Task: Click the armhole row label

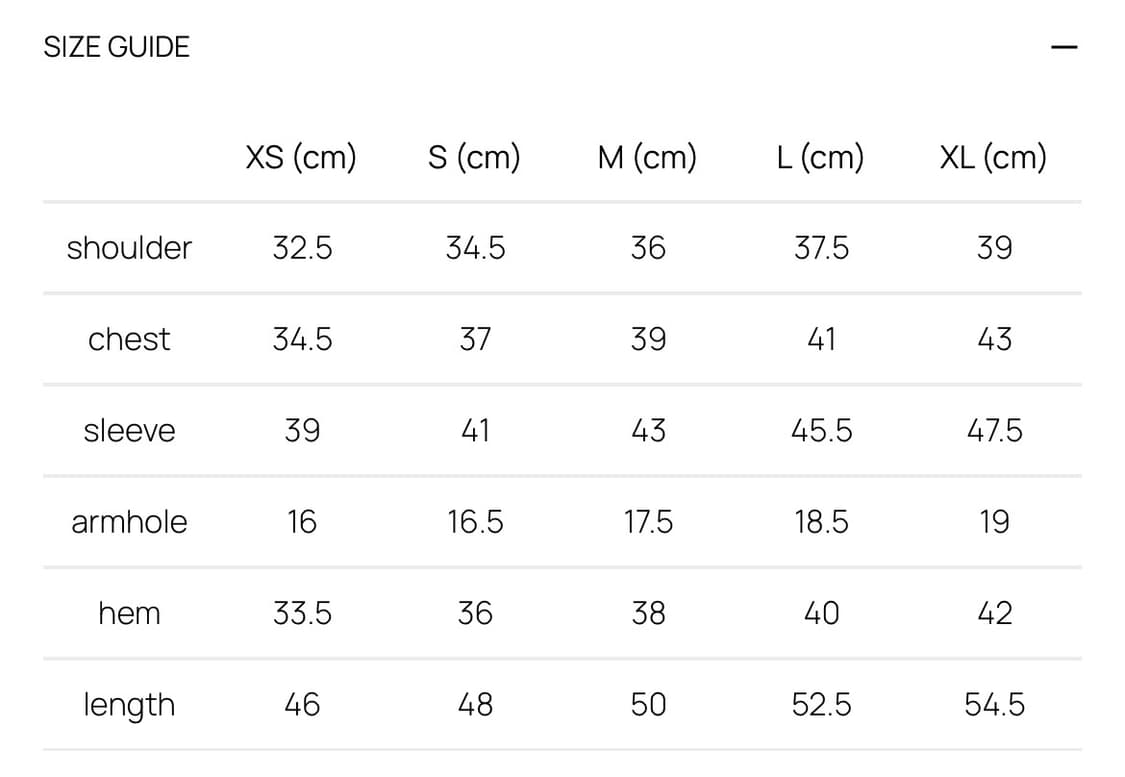Action: click(129, 522)
